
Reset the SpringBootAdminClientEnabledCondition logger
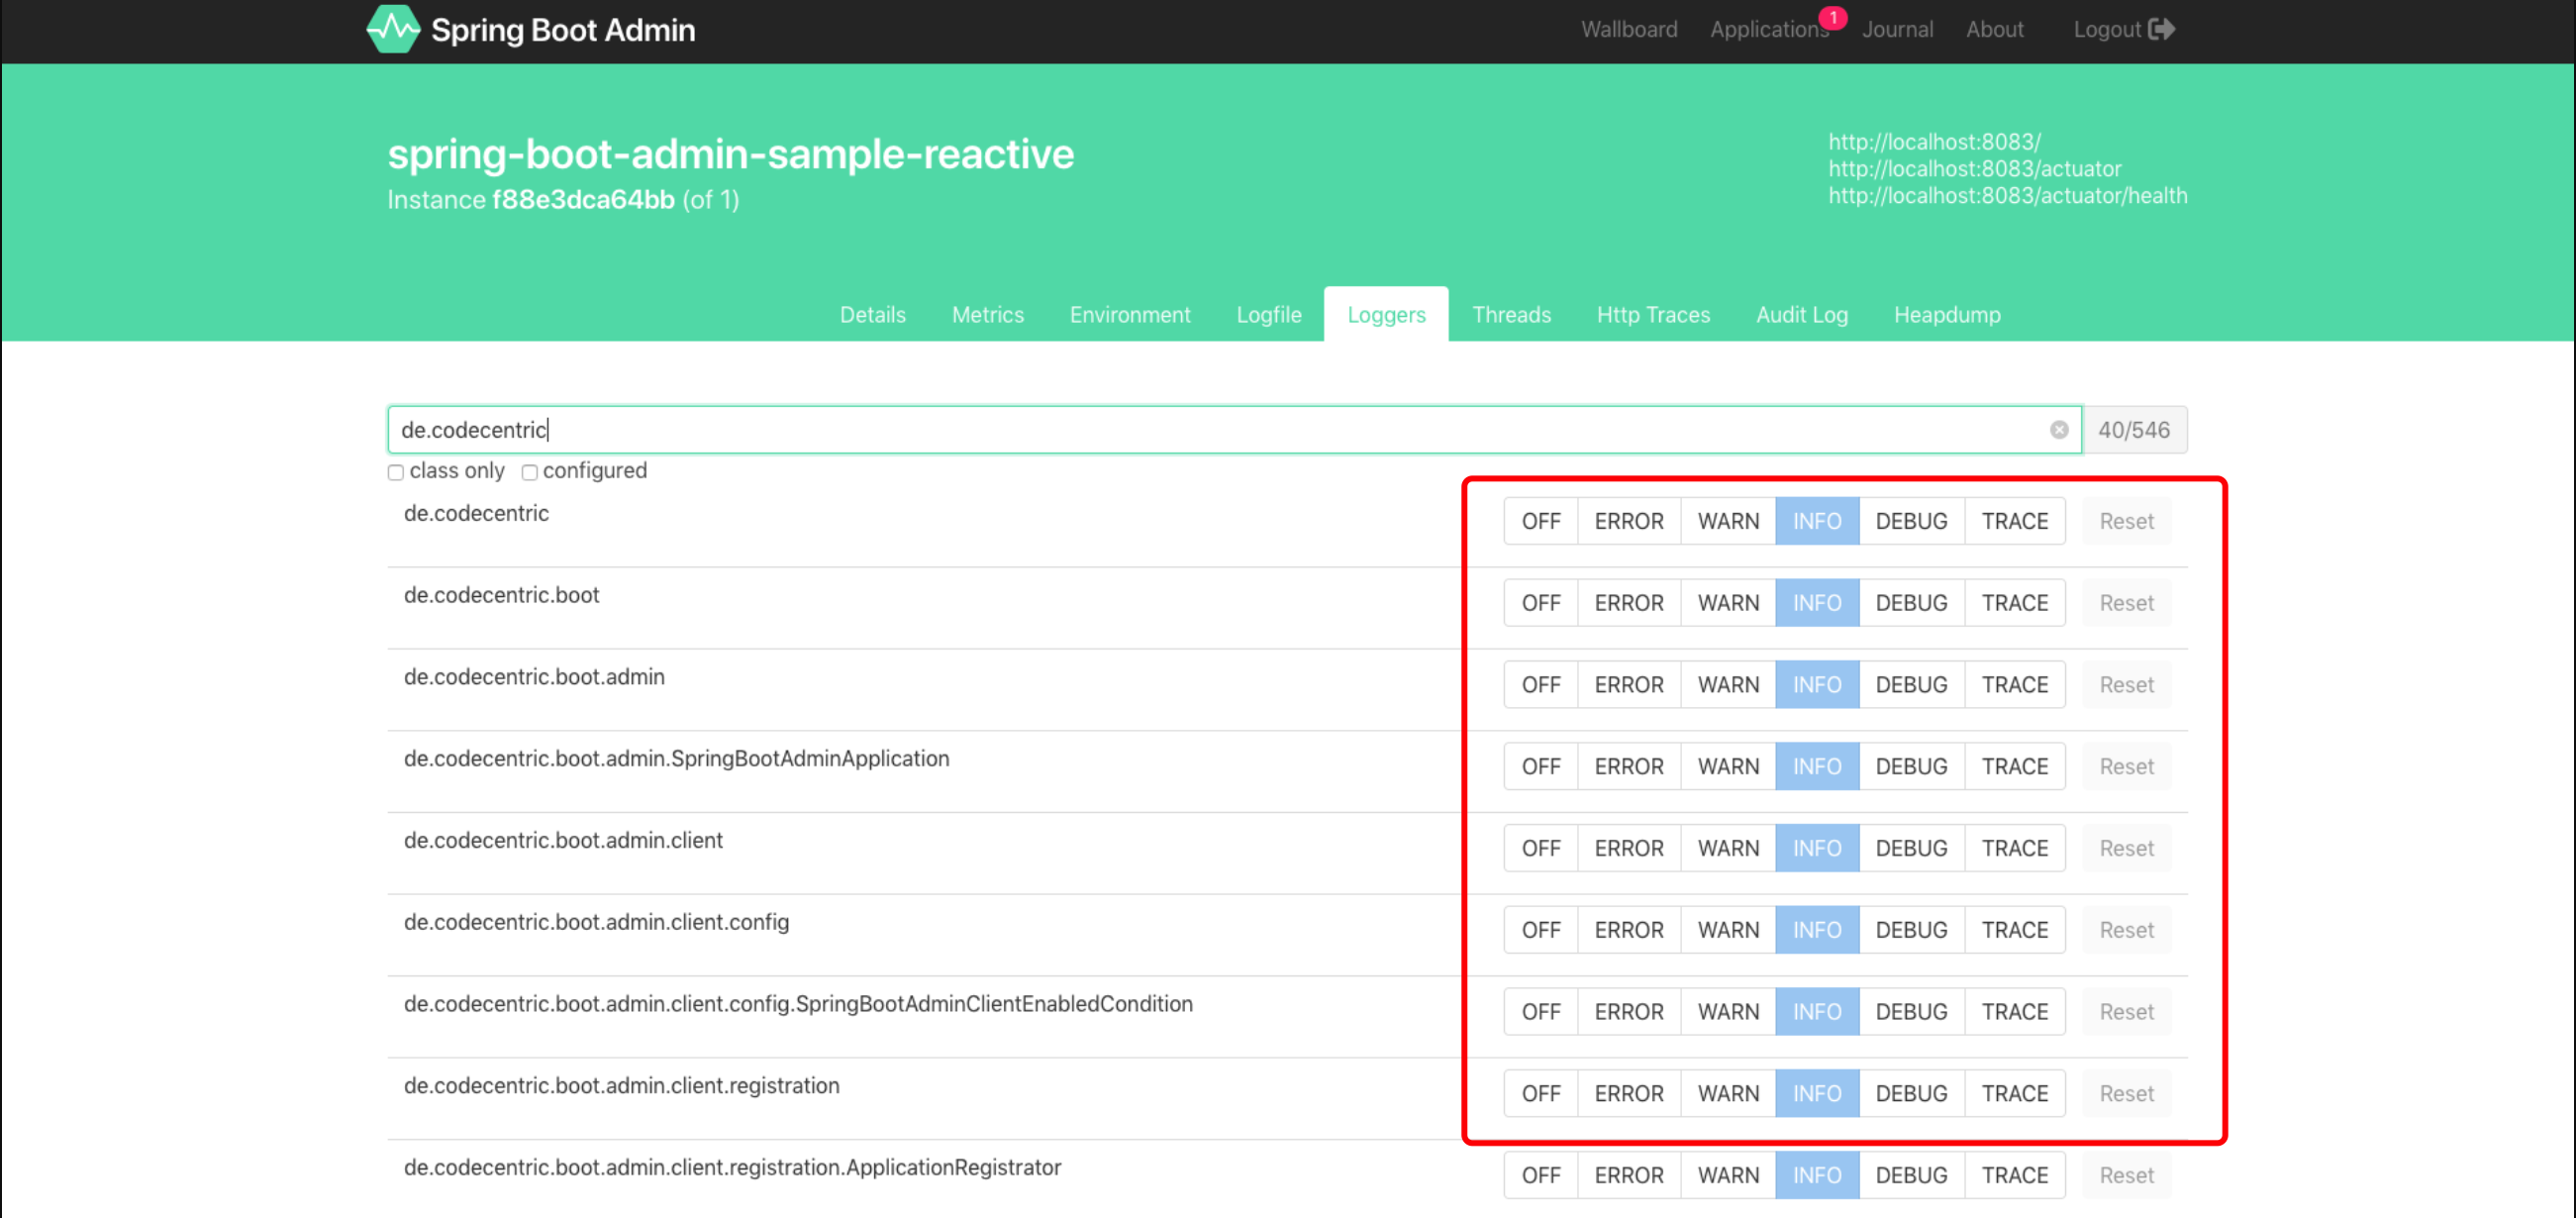tap(2126, 1013)
